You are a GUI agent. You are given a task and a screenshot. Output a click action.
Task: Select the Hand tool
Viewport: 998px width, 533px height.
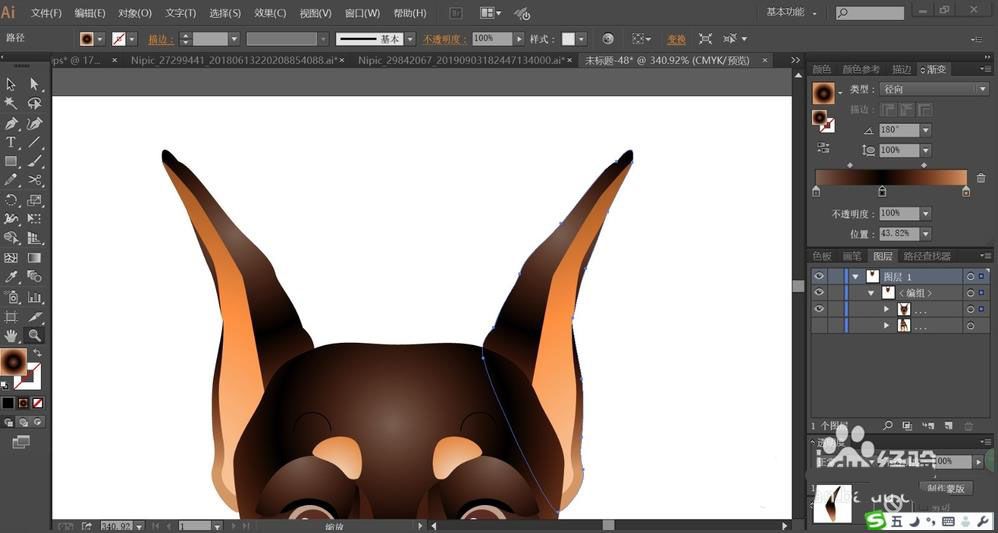click(x=11, y=336)
